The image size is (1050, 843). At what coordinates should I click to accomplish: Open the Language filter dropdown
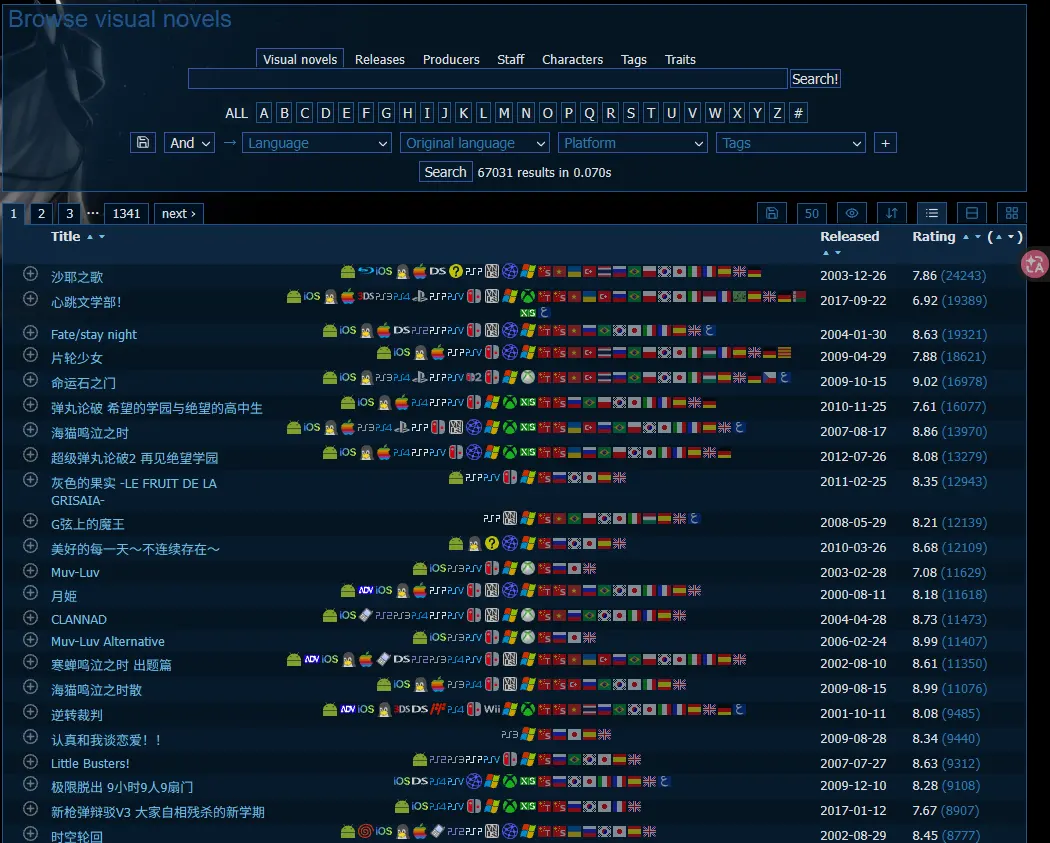[x=317, y=143]
